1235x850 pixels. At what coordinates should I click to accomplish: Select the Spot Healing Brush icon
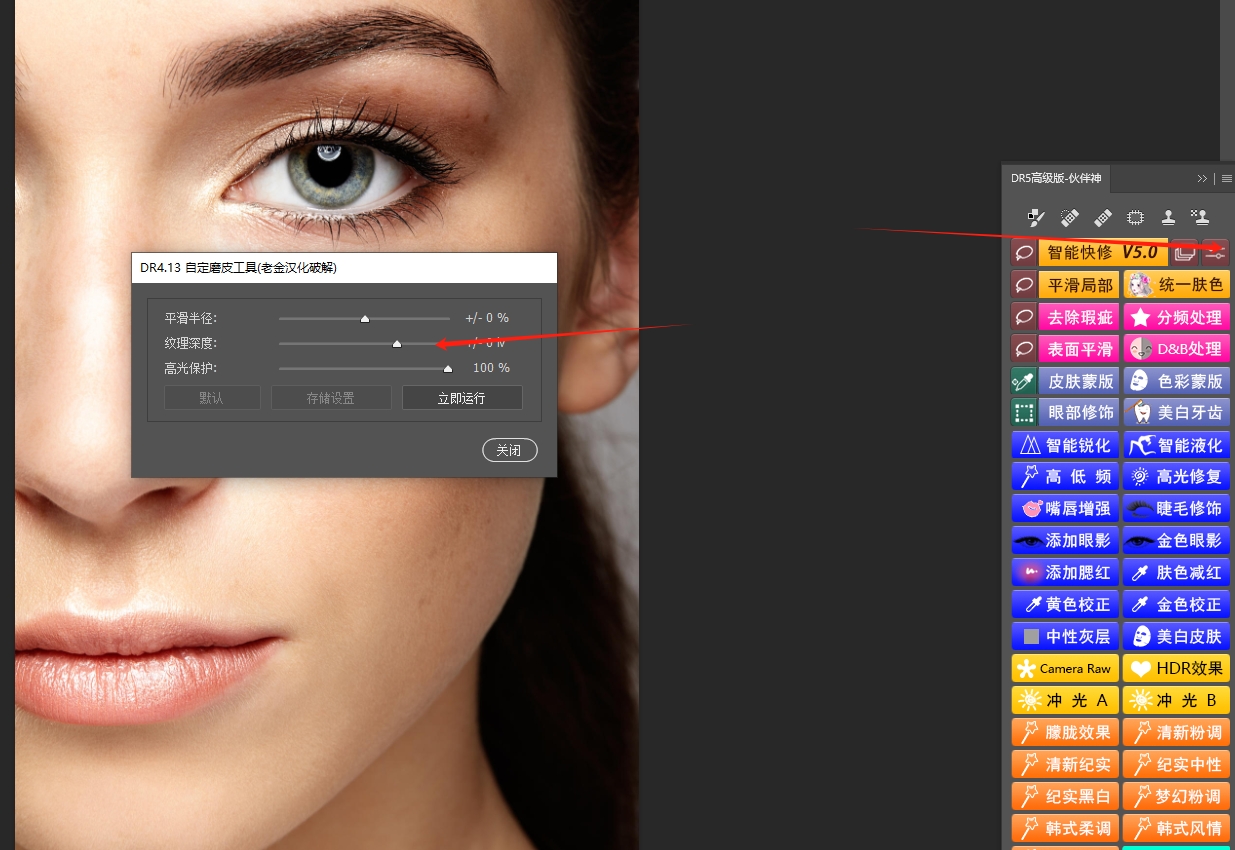coord(1069,217)
